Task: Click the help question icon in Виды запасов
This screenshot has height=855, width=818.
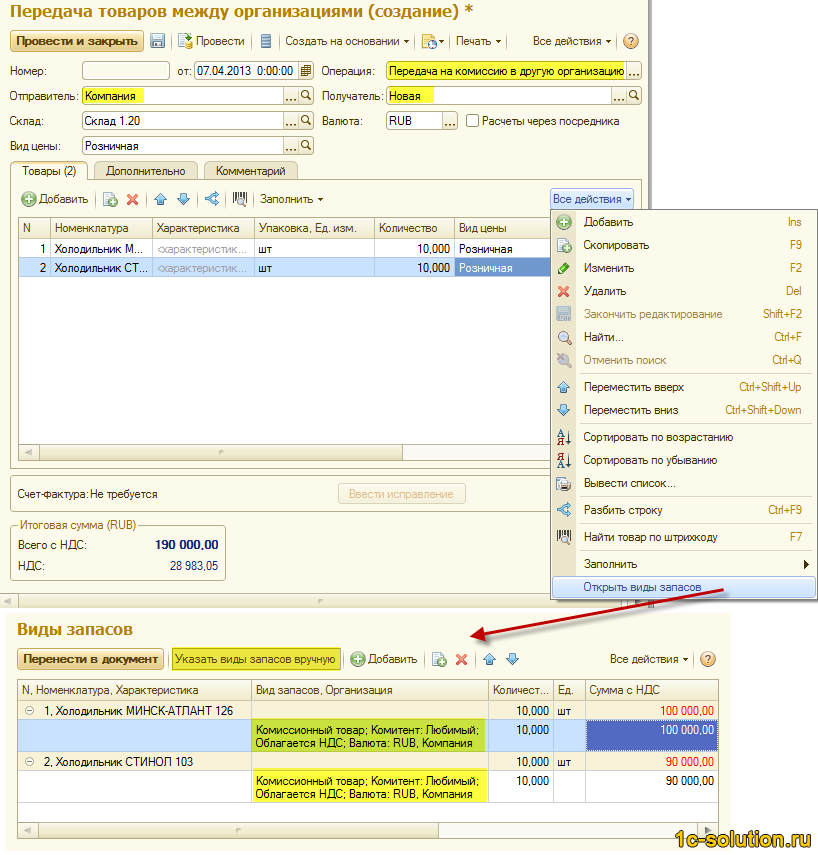Action: (708, 659)
